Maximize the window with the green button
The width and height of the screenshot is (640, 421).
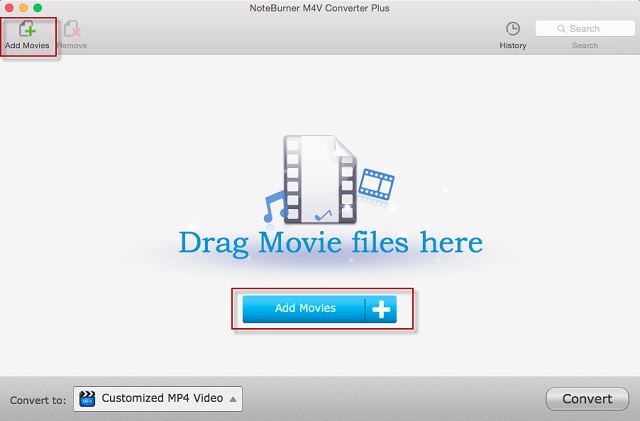pos(38,7)
